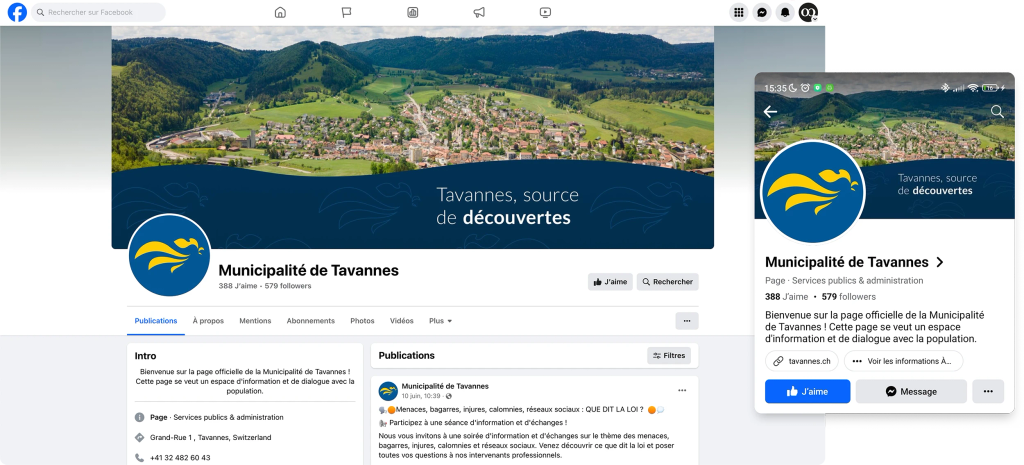Tap 579 followers in mobile view
This screenshot has width=1024, height=465.
click(849, 297)
